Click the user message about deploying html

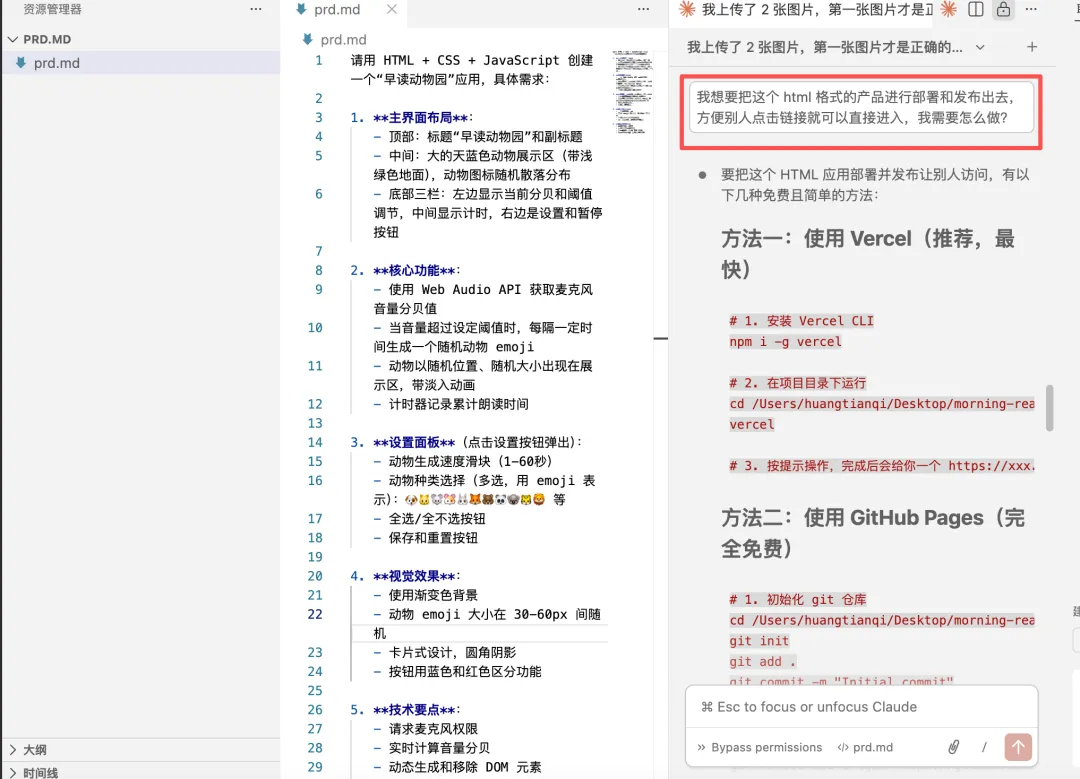coord(861,107)
